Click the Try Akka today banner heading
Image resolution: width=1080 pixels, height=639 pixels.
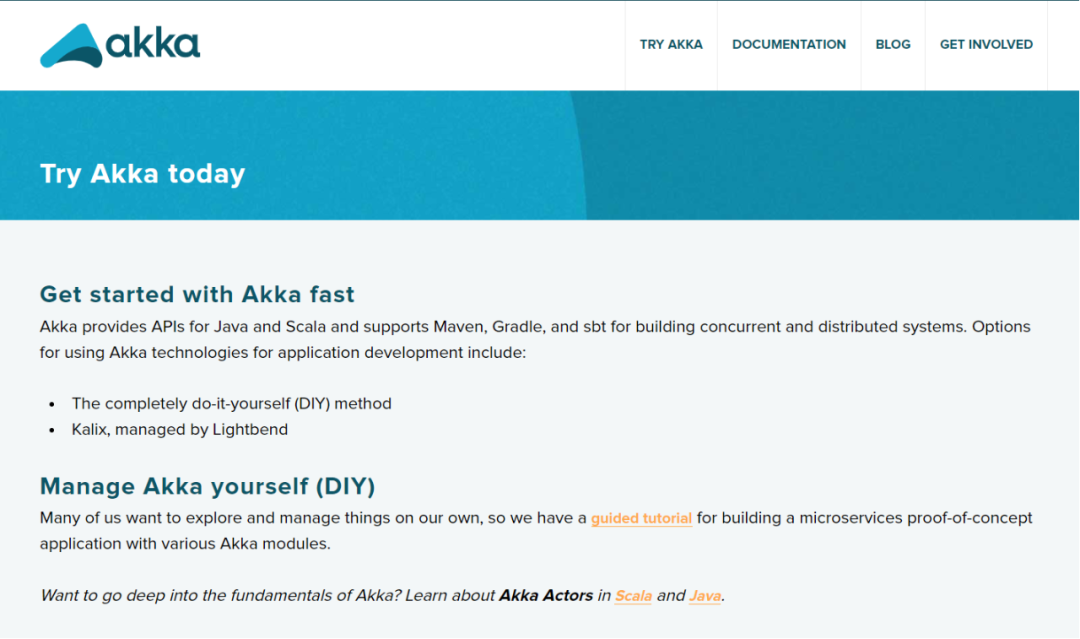pyautogui.click(x=143, y=174)
